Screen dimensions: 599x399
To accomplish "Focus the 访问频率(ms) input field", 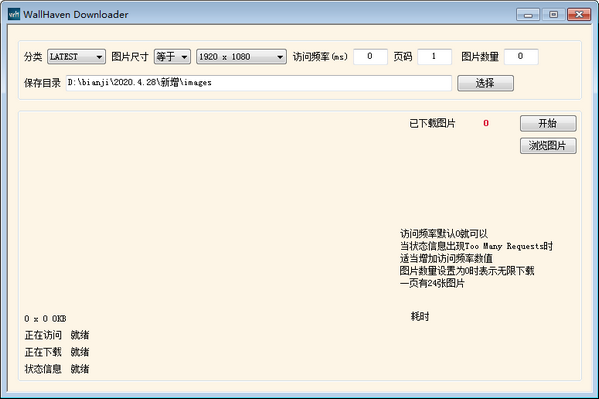I will pyautogui.click(x=370, y=57).
